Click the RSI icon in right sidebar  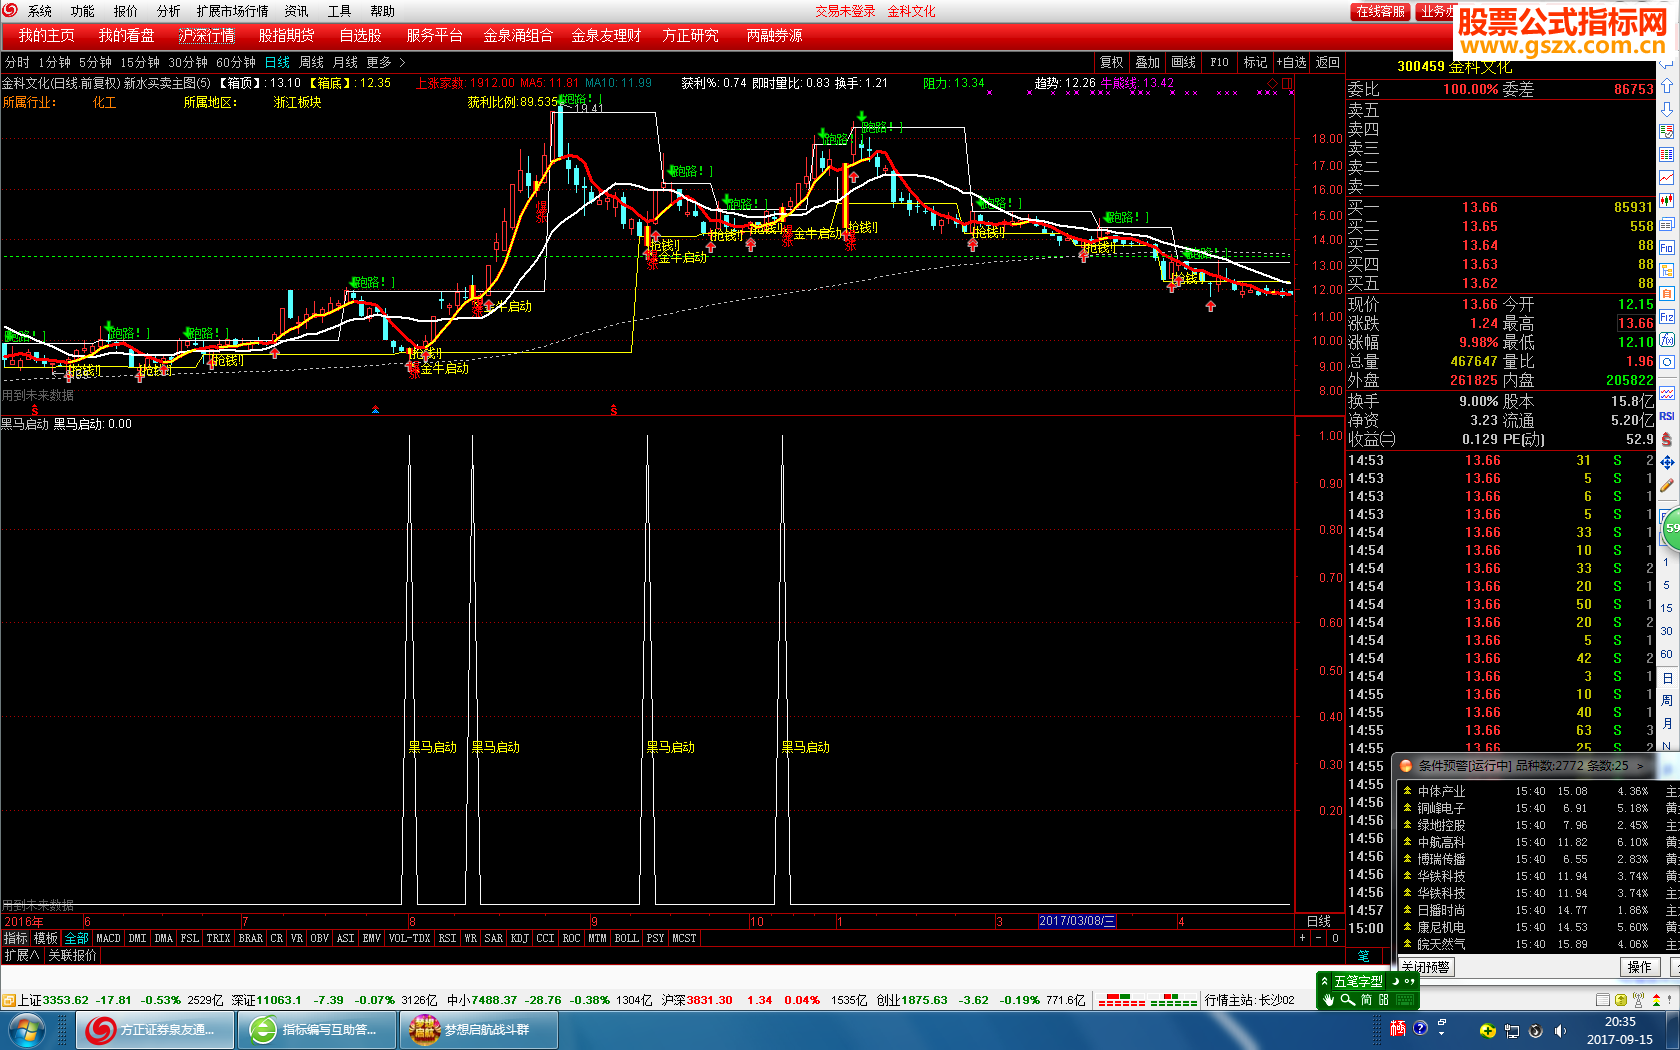click(1667, 416)
